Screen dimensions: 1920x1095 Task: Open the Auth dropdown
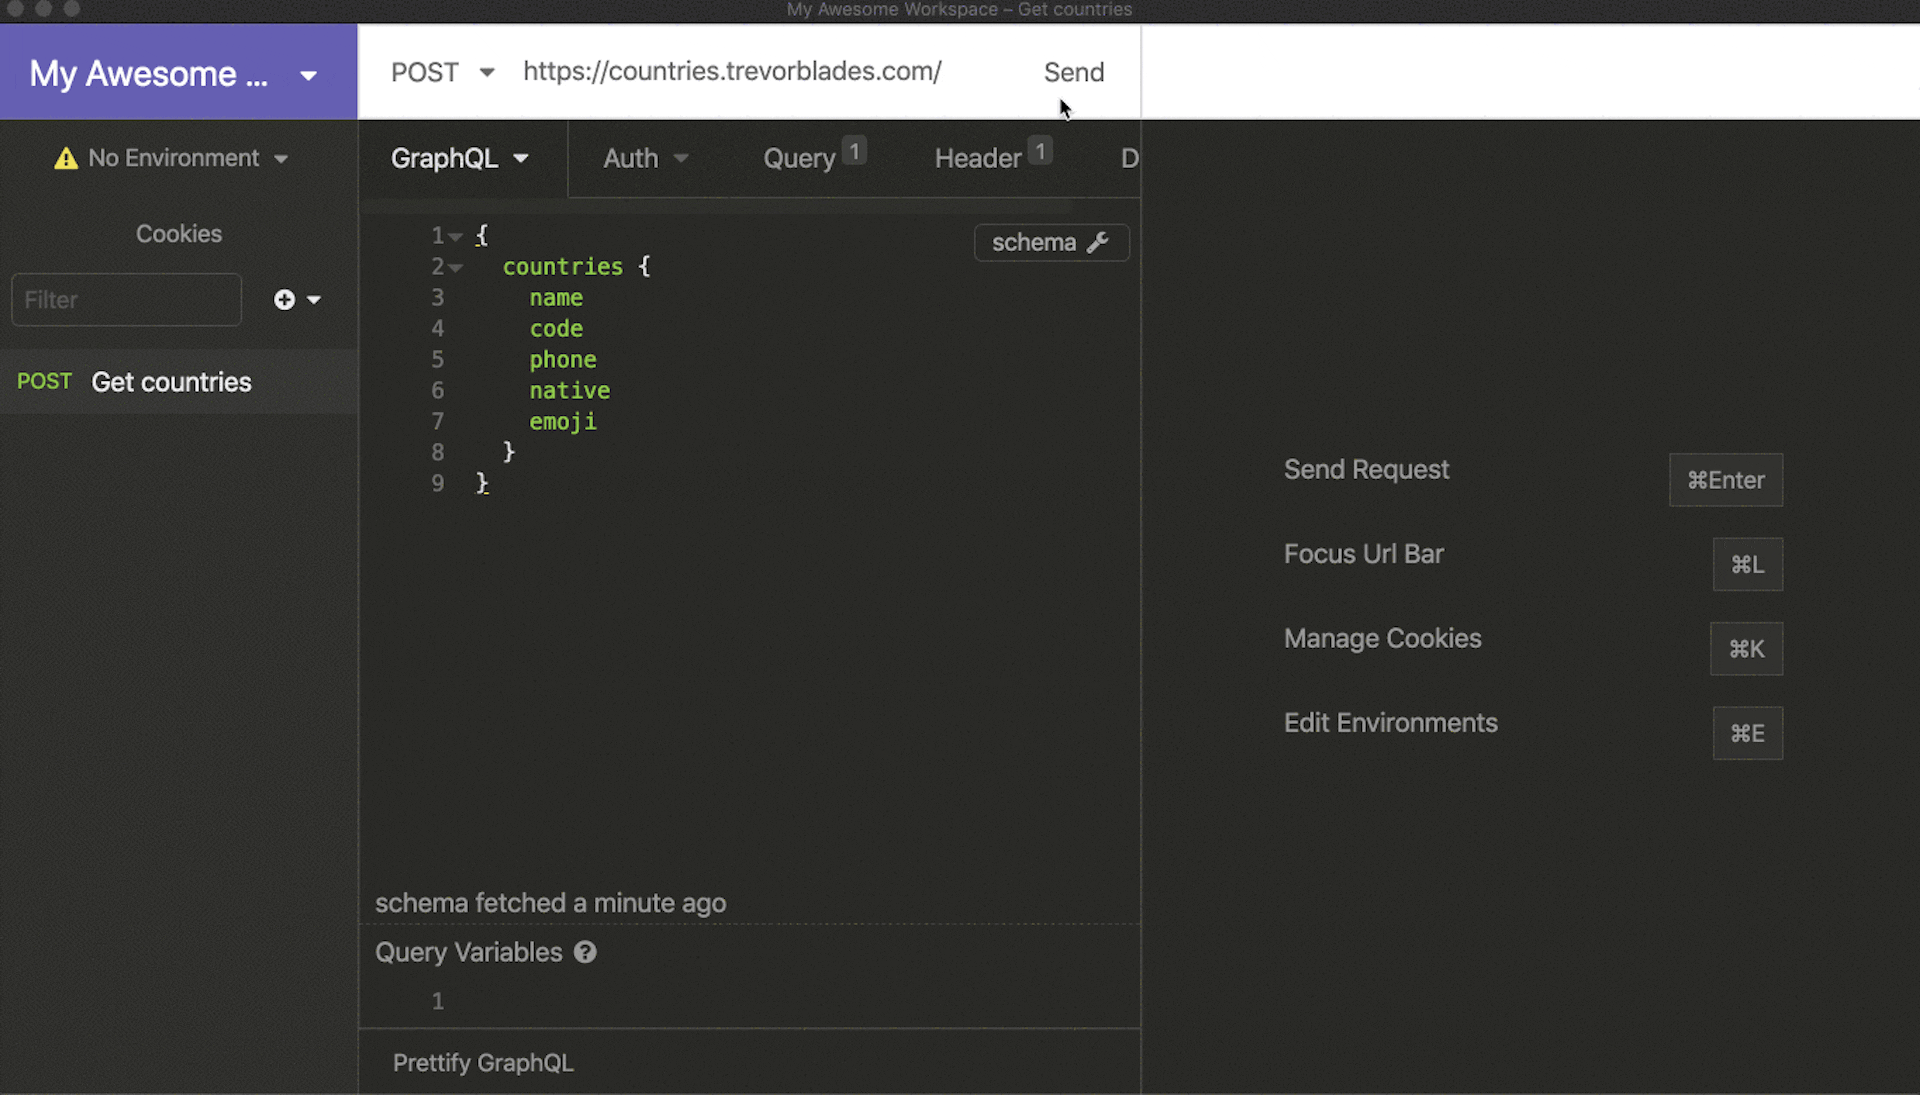(x=644, y=158)
